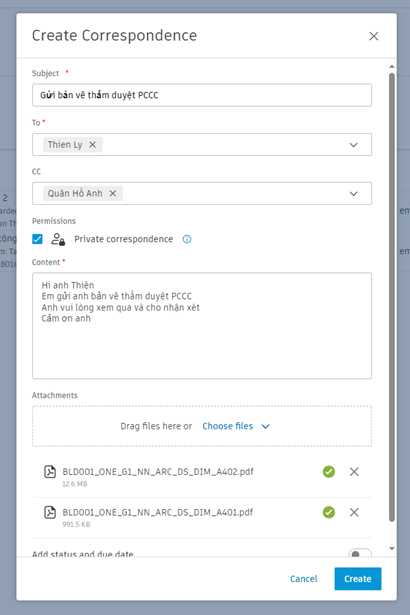The height and width of the screenshot is (615, 410).
Task: Click the dialog scroll down arrow
Action: [x=392, y=549]
